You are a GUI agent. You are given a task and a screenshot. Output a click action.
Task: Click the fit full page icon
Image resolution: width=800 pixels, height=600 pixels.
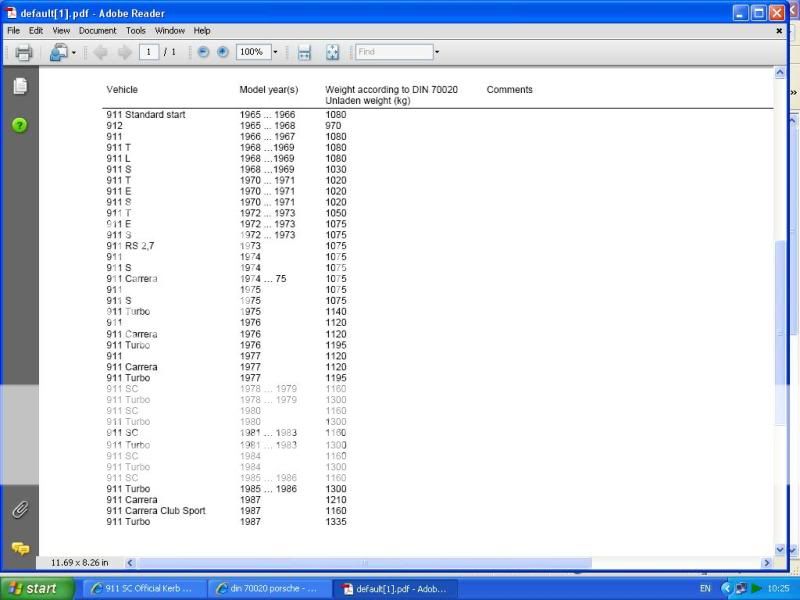coord(333,52)
